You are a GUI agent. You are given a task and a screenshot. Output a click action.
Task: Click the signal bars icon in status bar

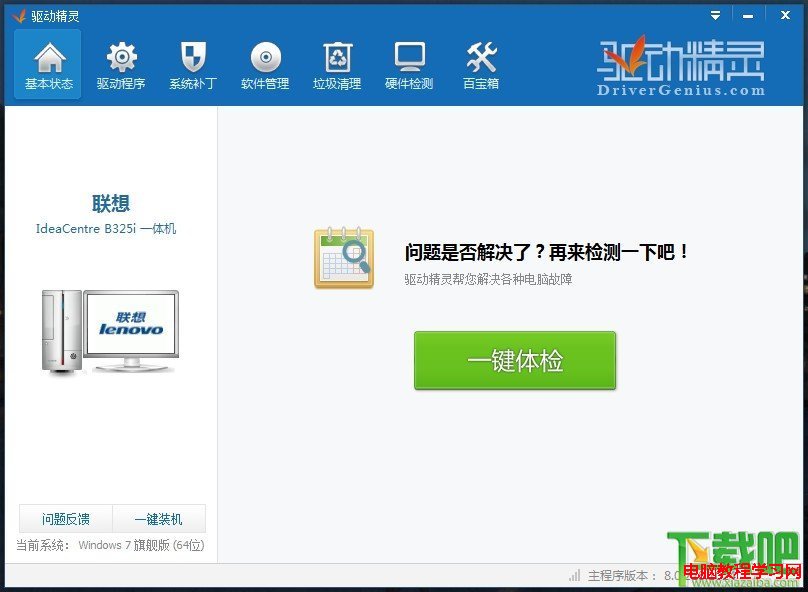tap(575, 575)
